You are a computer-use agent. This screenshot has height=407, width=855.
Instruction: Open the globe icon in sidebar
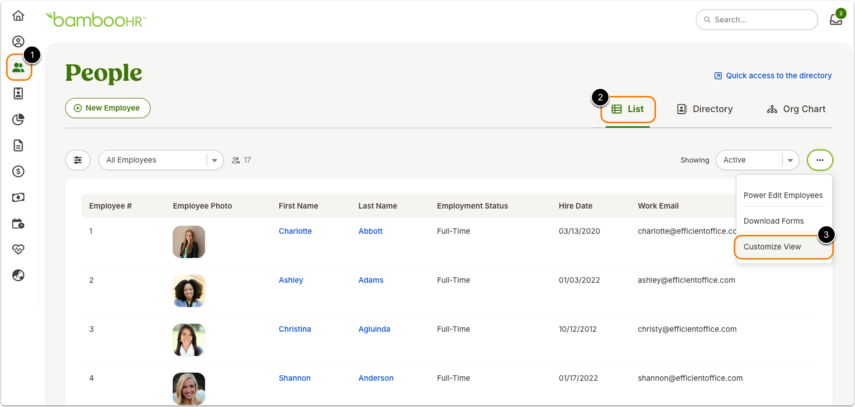[18, 275]
